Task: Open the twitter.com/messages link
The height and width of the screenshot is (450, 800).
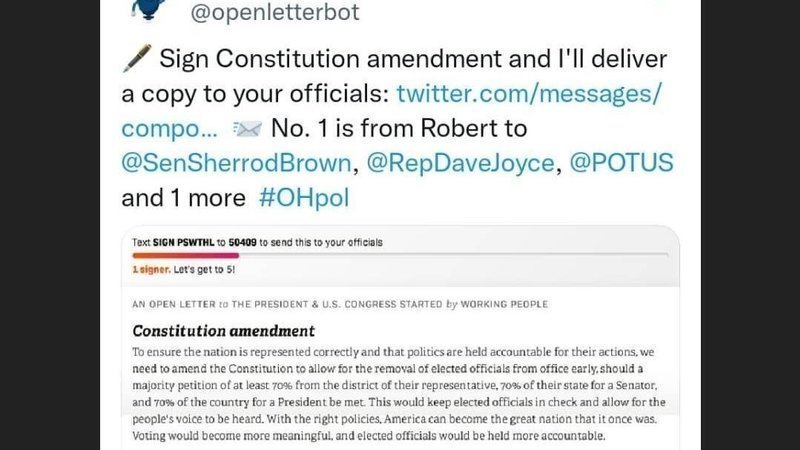Action: point(530,94)
